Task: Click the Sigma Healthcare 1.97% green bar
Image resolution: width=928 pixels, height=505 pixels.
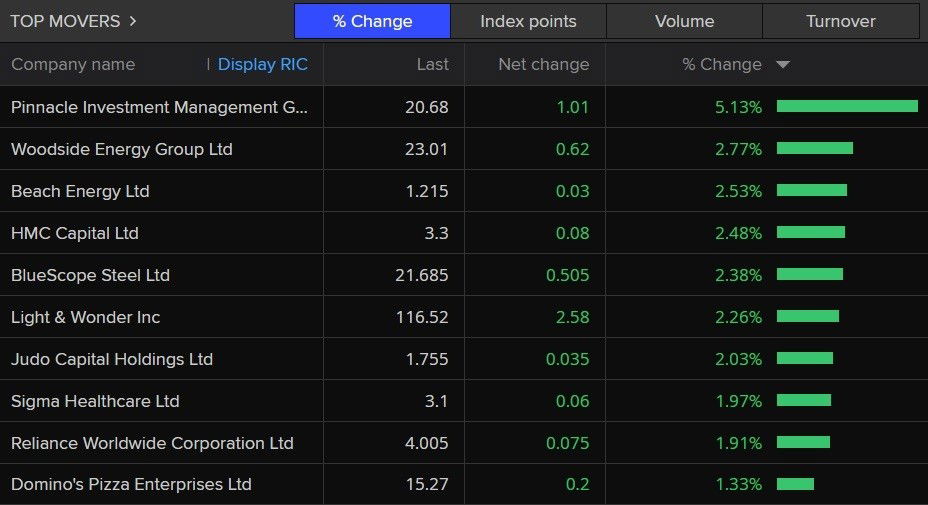Action: coord(804,400)
